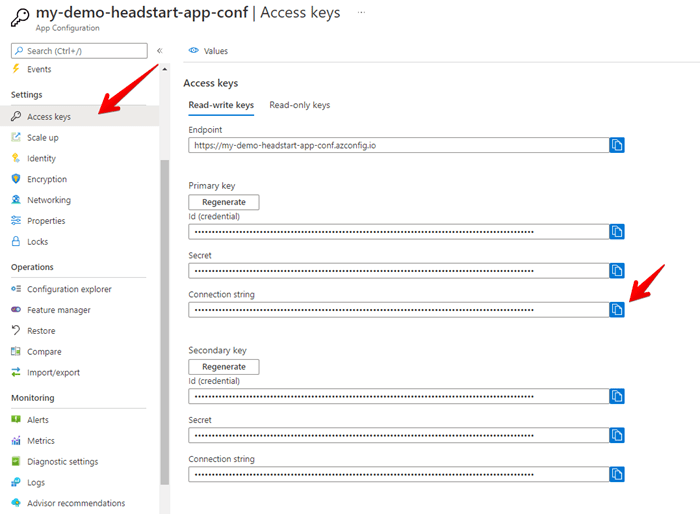Click the Locks padlock icon
700x514 pixels.
tap(16, 241)
